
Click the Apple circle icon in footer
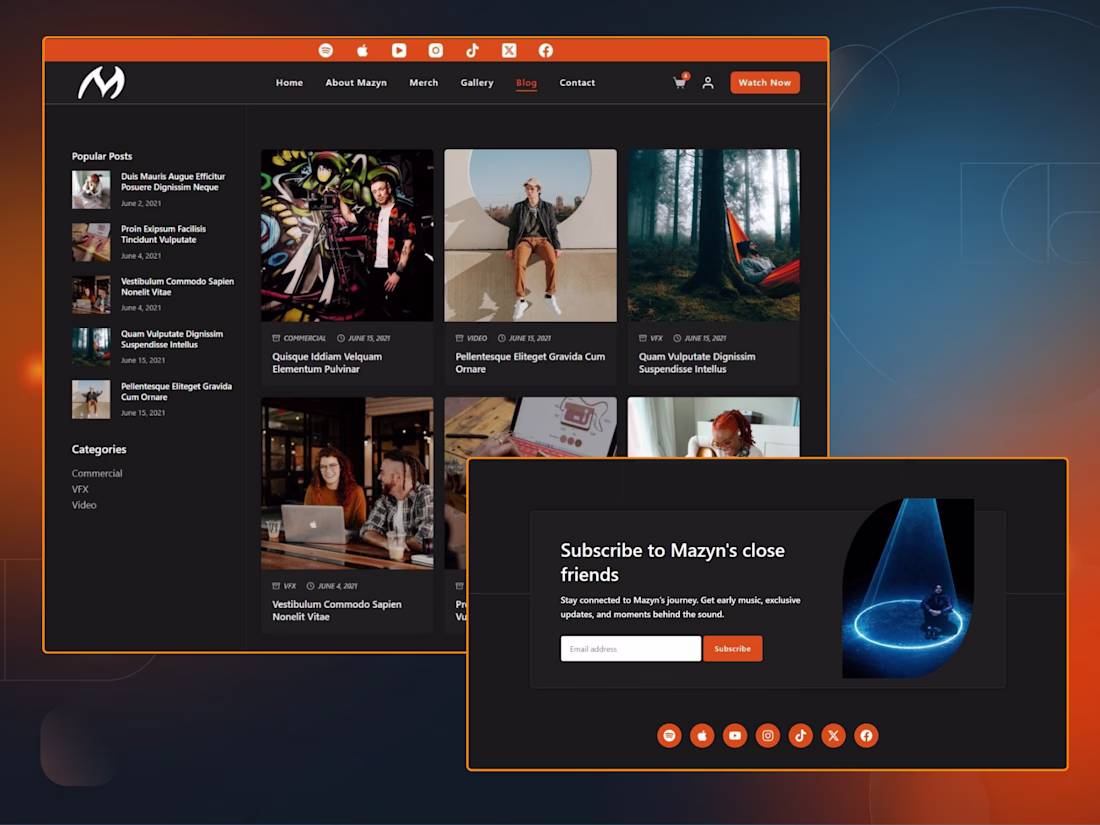click(702, 735)
